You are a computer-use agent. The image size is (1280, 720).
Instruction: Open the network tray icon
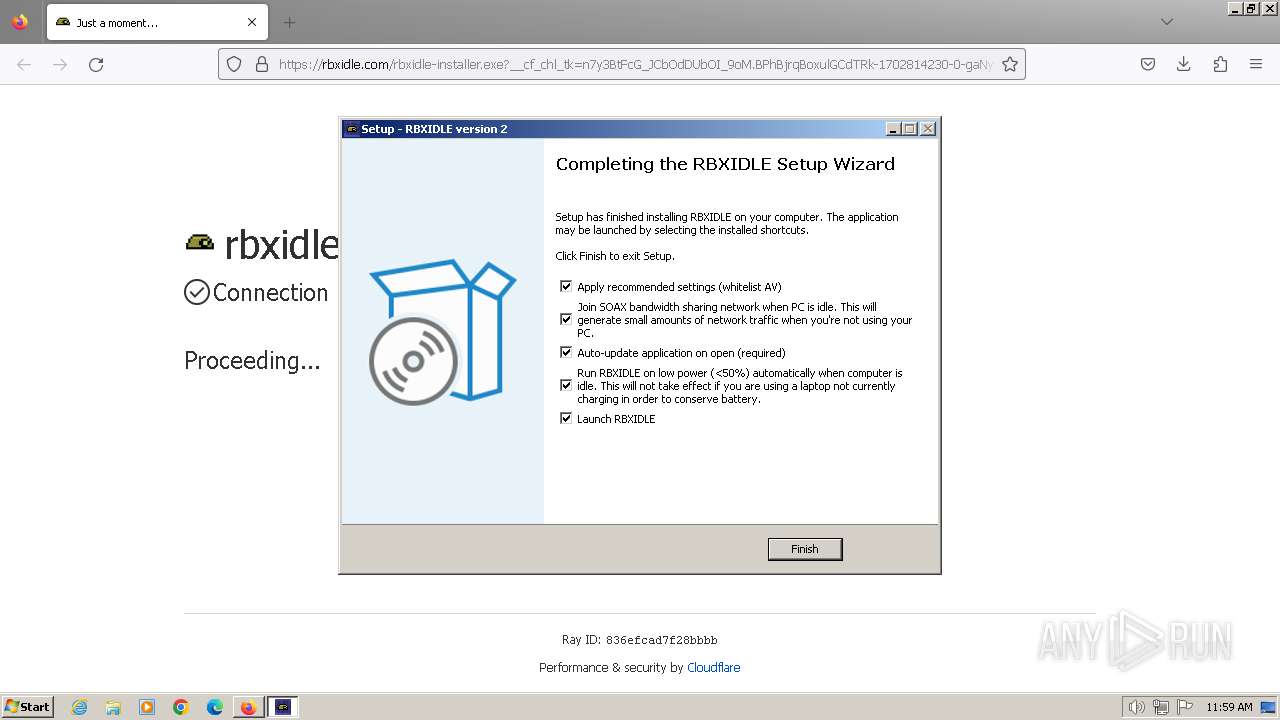[1161, 707]
